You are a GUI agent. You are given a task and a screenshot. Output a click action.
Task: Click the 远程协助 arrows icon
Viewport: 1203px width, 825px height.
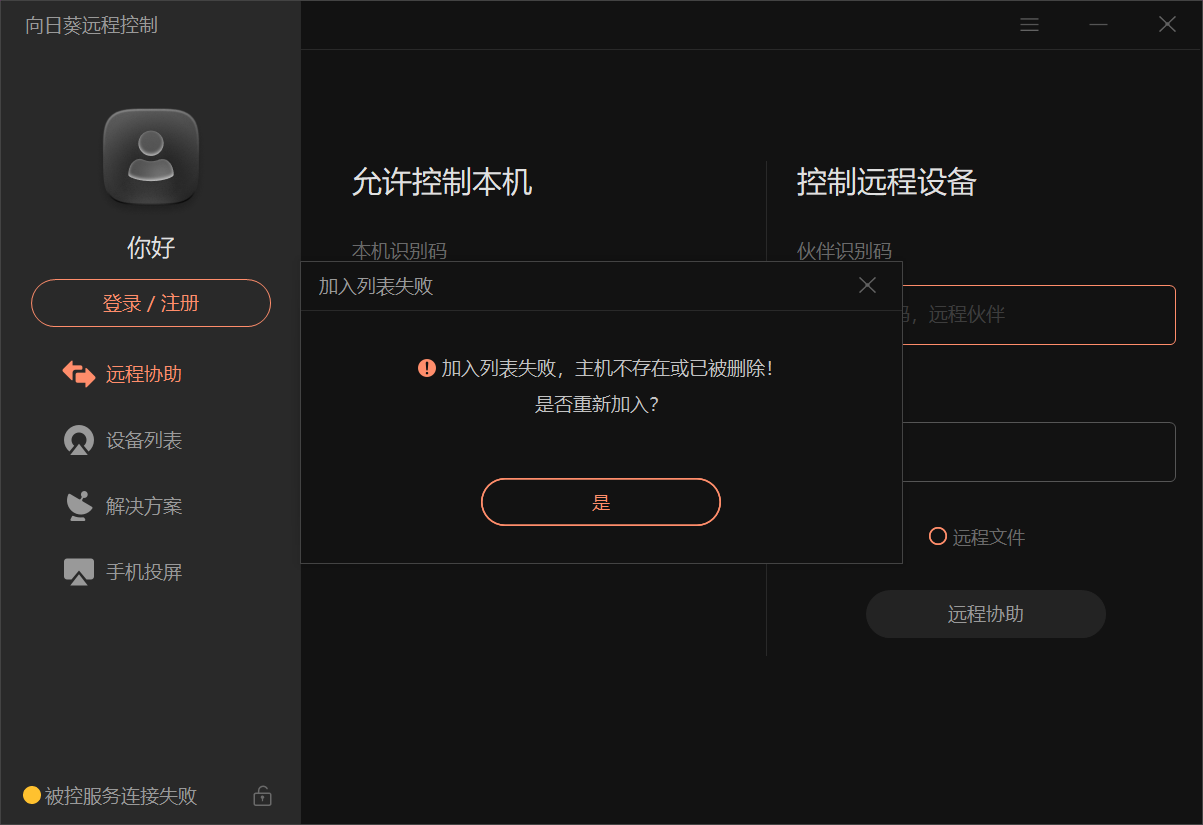[x=79, y=374]
